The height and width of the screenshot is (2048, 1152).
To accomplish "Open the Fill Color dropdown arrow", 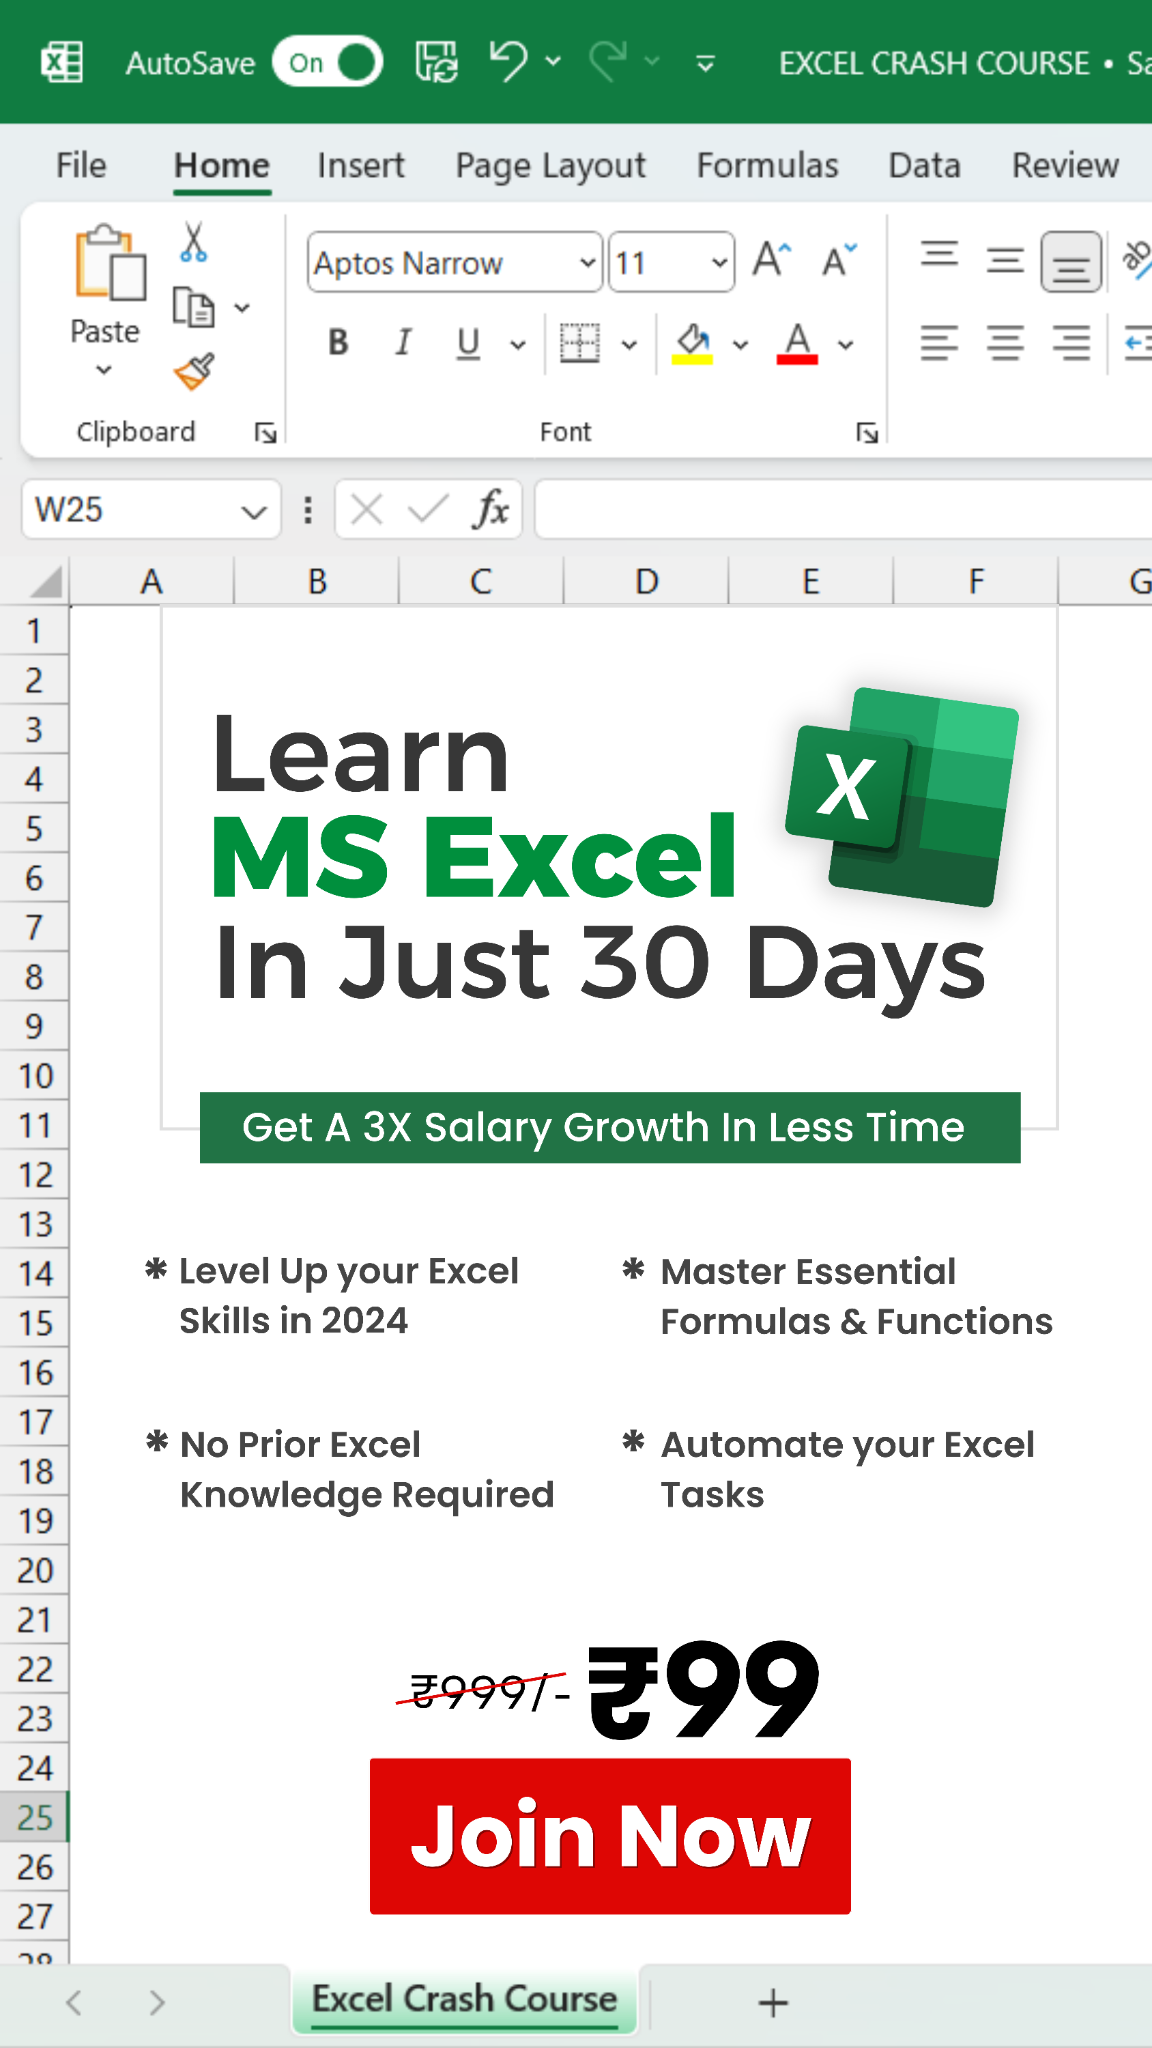I will point(740,345).
